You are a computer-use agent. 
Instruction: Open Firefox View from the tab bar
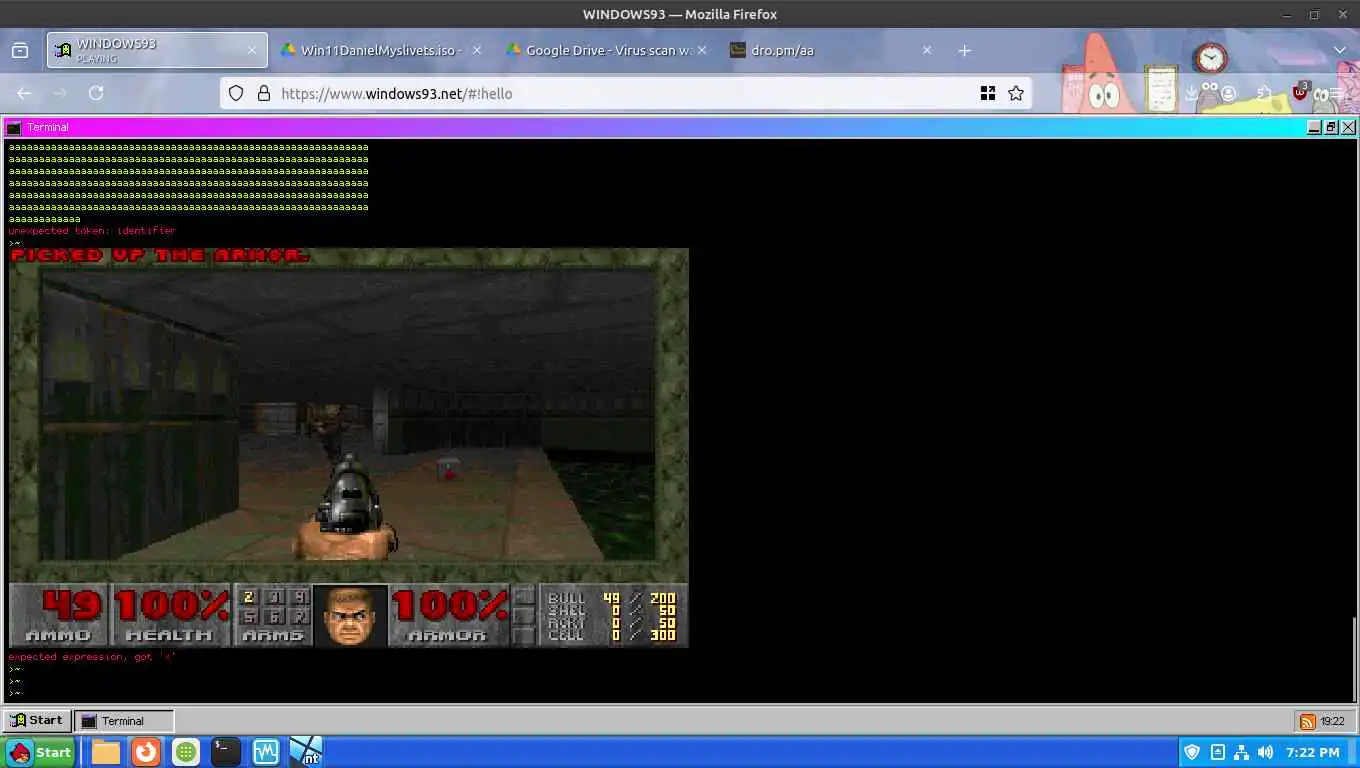click(20, 50)
